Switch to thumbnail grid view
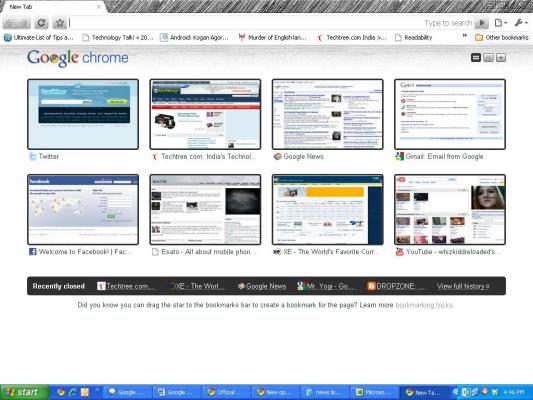 pos(476,57)
